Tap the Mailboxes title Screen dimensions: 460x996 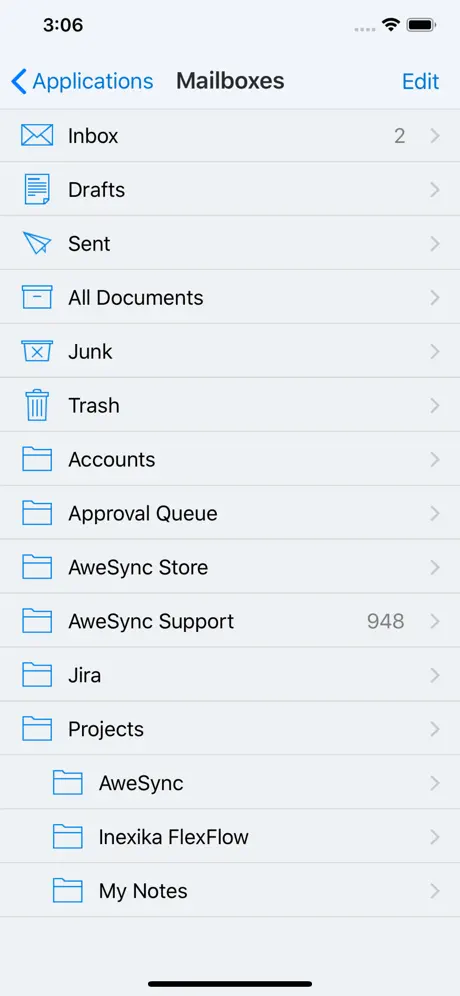coord(230,81)
